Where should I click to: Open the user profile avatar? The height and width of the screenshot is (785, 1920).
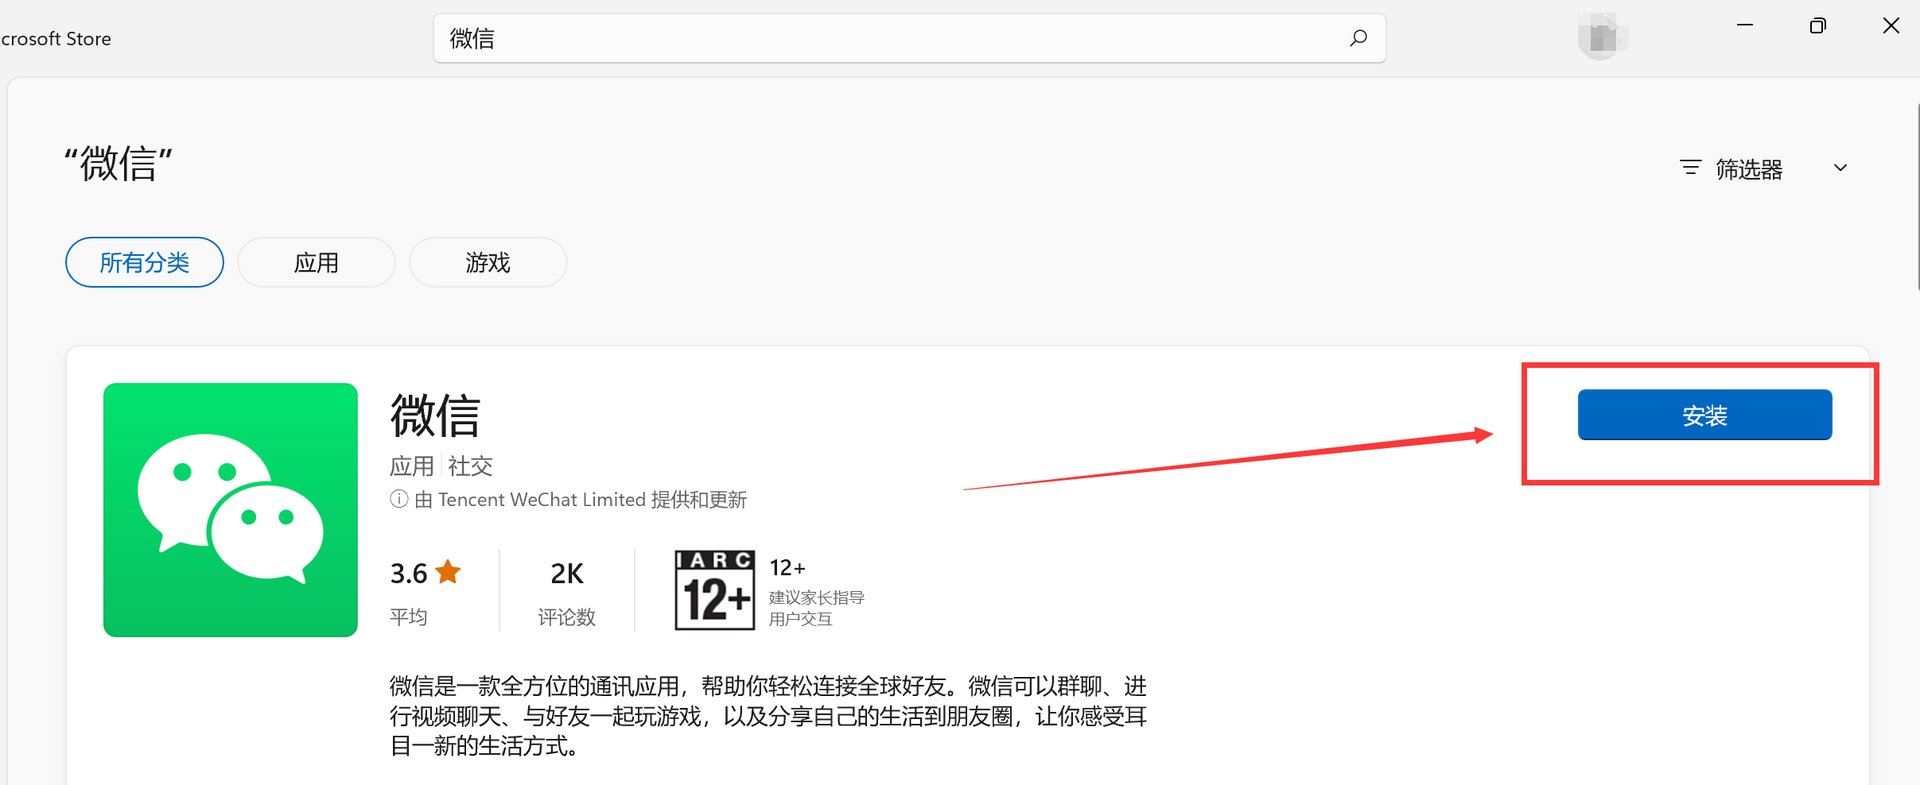pyautogui.click(x=1602, y=37)
